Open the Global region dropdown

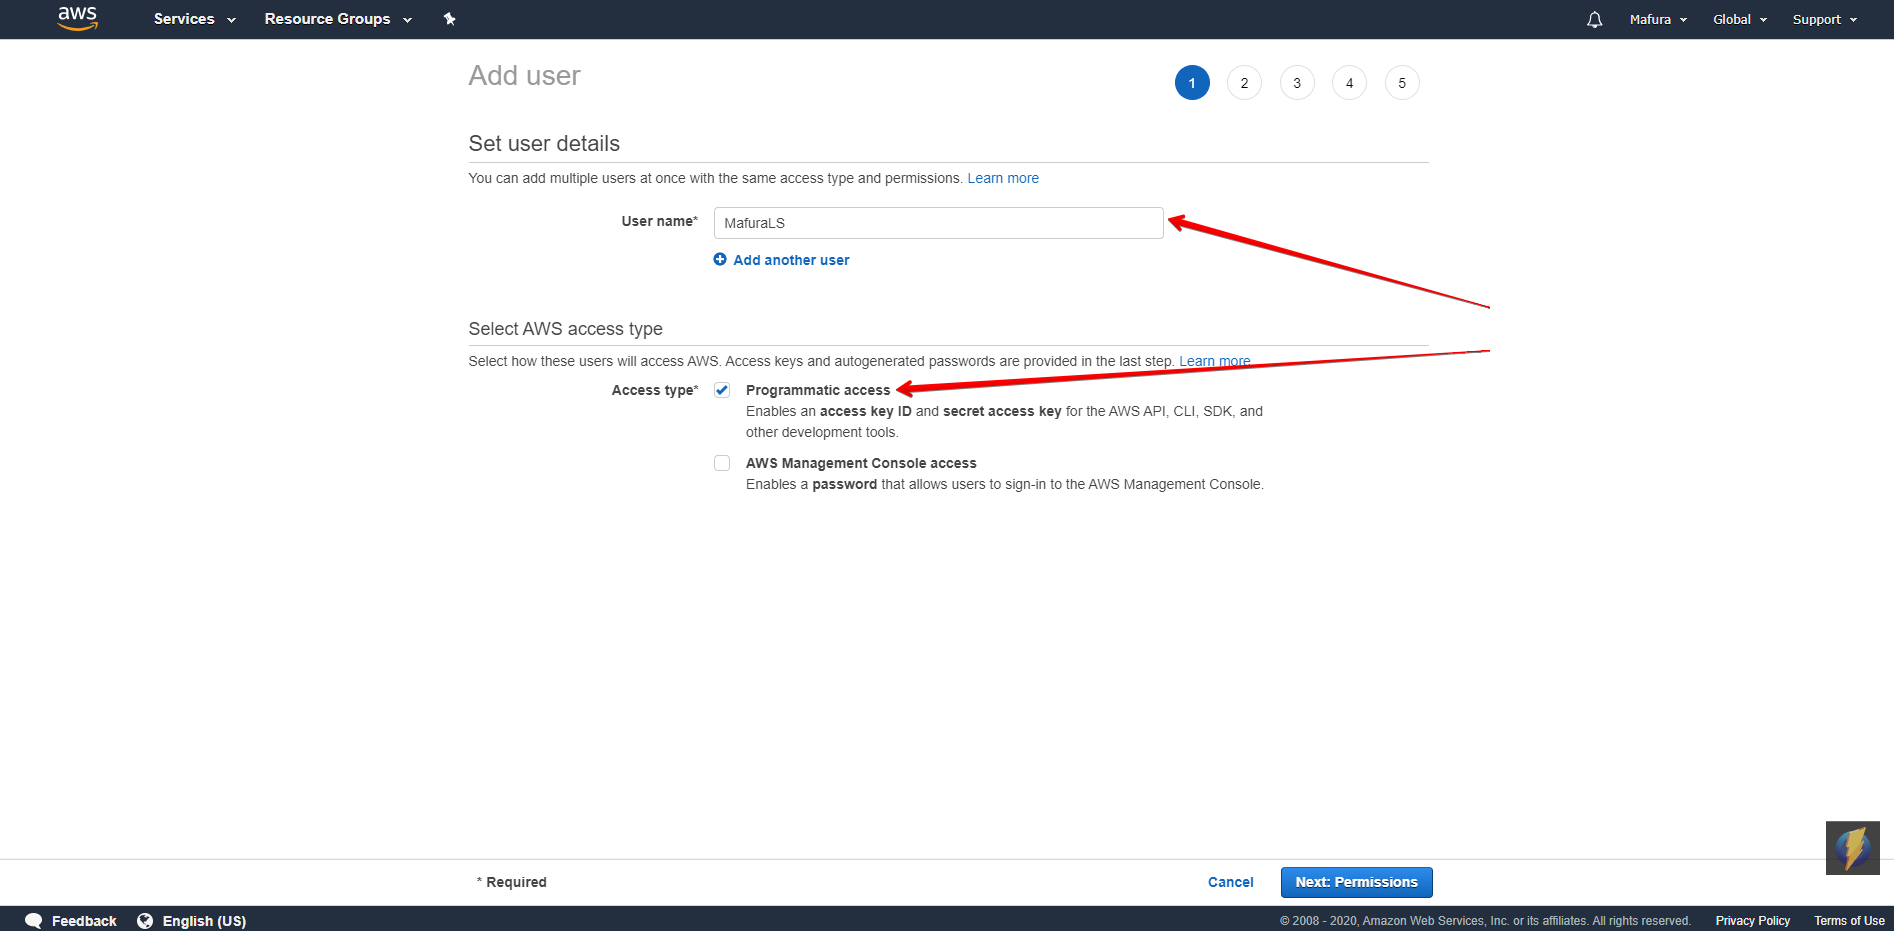[x=1740, y=20]
